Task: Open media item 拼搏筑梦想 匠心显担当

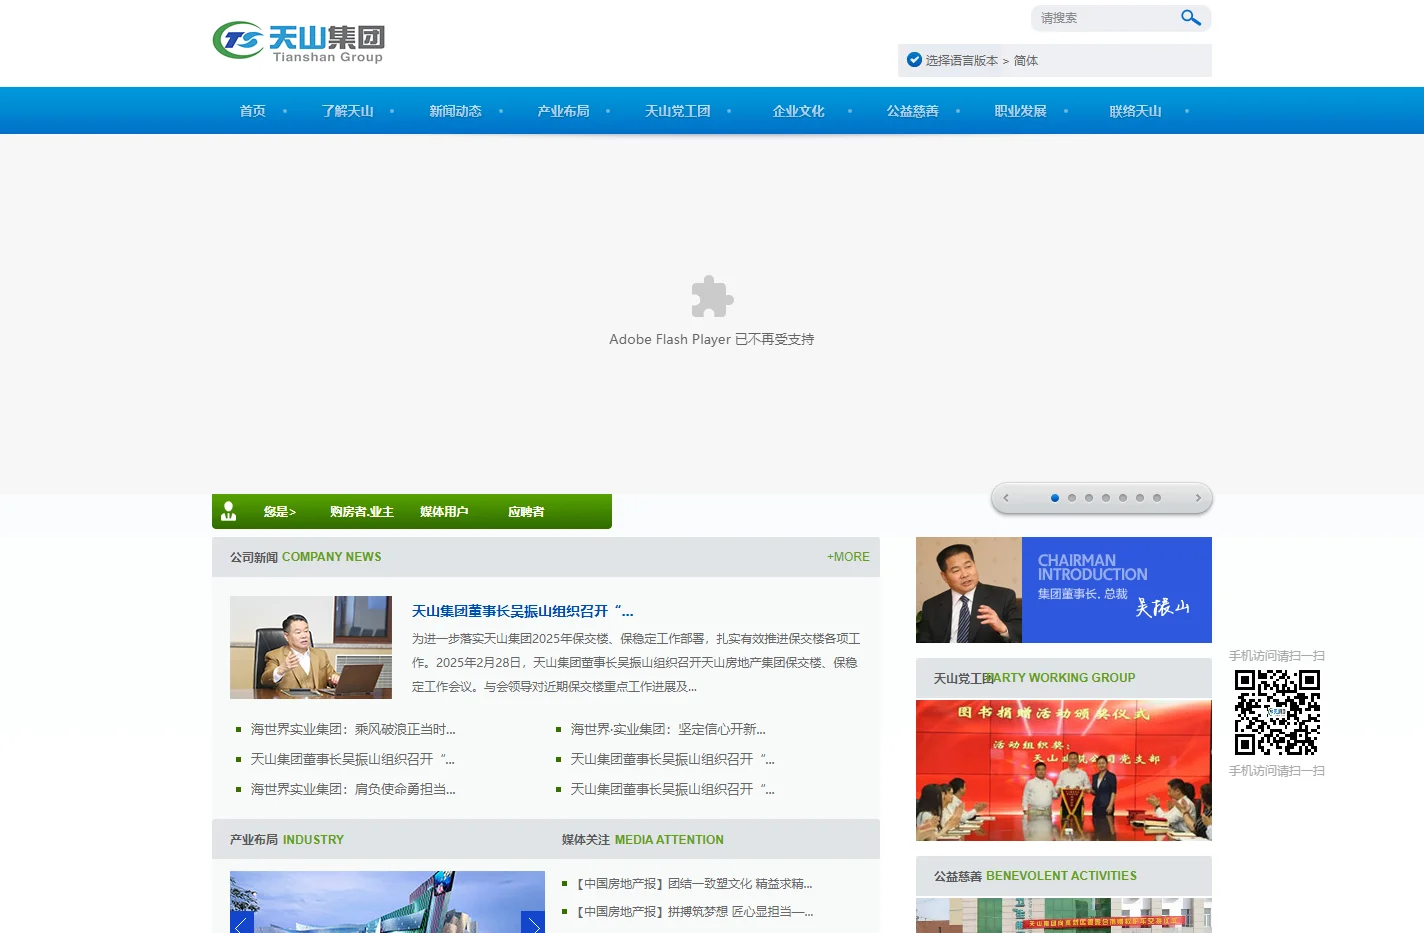Action: [695, 912]
